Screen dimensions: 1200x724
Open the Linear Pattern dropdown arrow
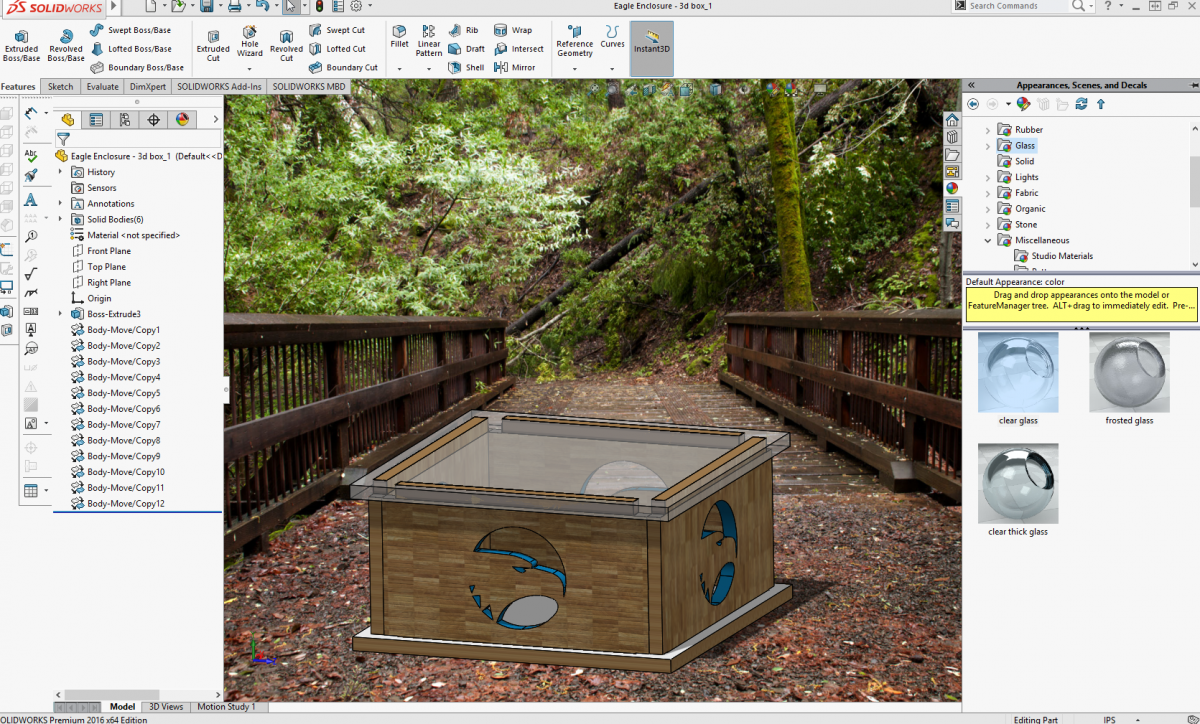429,69
